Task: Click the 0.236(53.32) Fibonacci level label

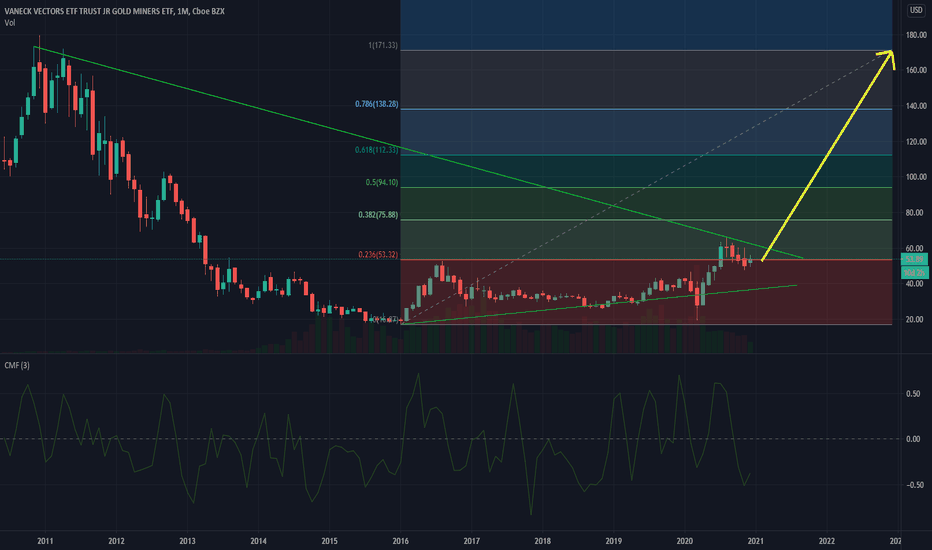Action: click(378, 254)
